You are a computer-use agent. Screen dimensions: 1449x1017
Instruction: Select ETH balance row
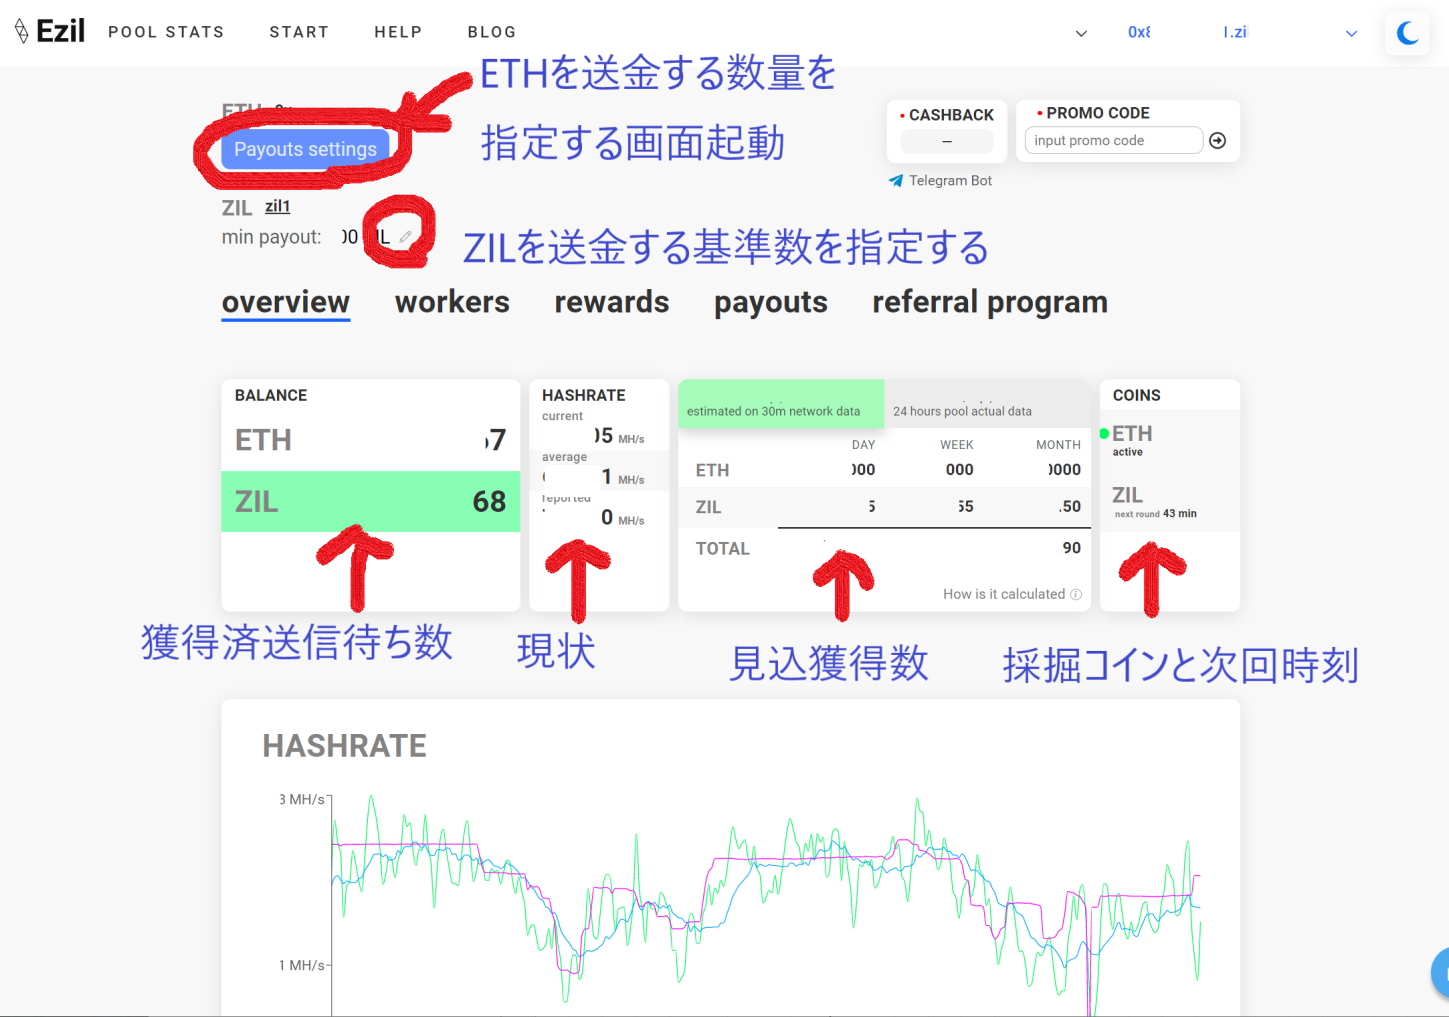tap(371, 440)
